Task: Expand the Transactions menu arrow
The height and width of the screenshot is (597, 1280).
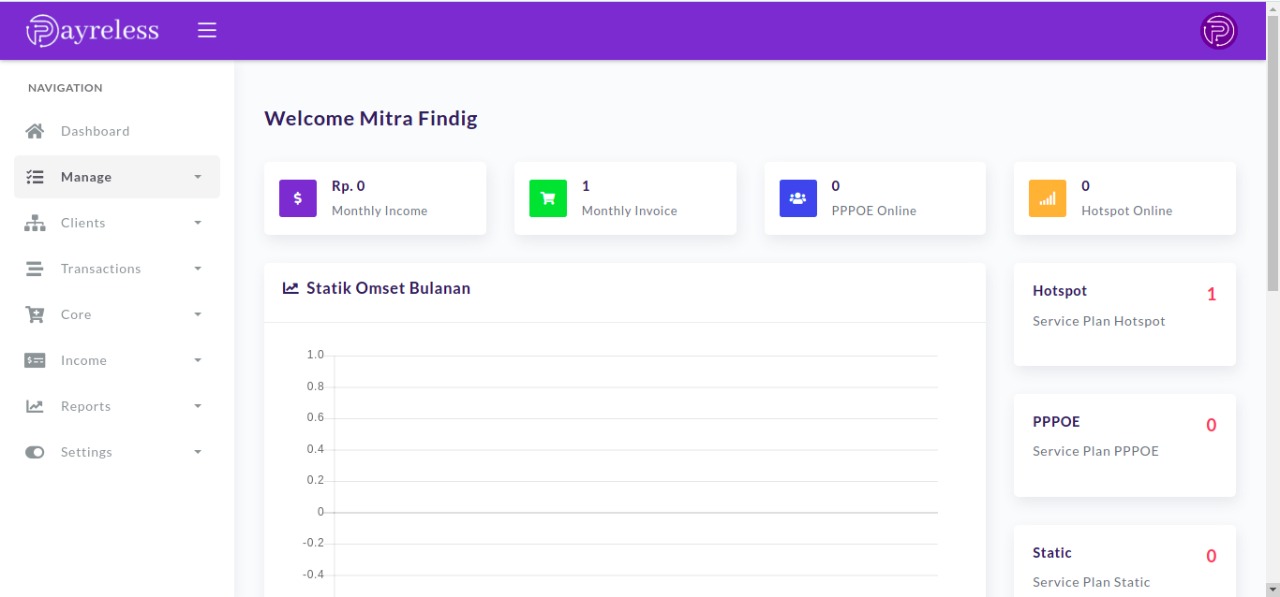Action: coord(198,269)
